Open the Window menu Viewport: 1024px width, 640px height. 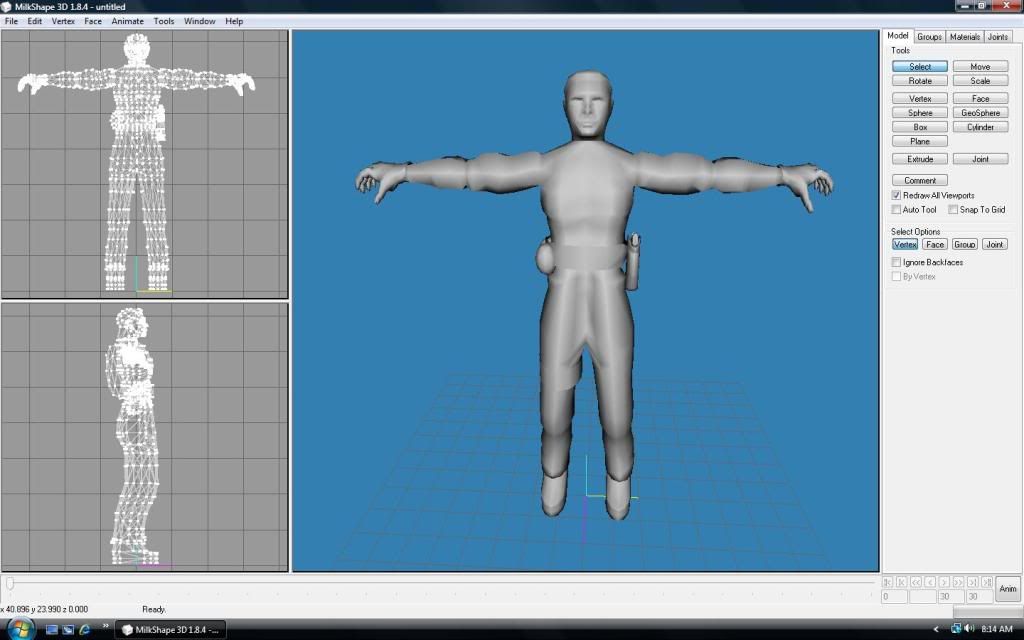pyautogui.click(x=199, y=21)
